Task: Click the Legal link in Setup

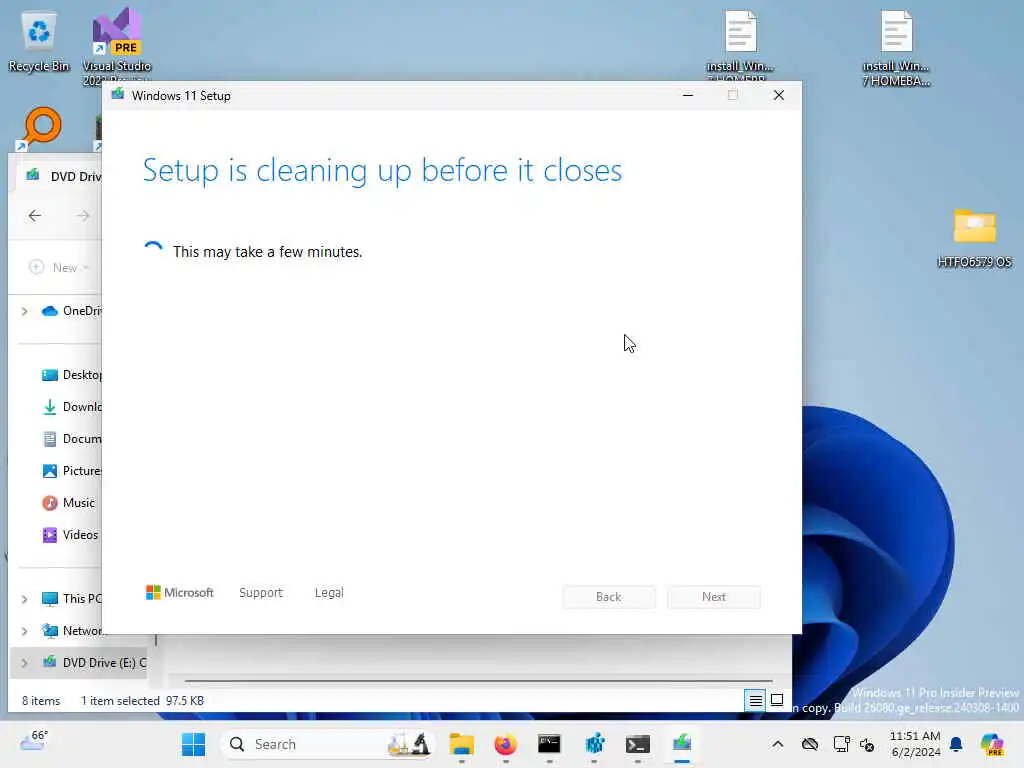Action: coord(329,592)
